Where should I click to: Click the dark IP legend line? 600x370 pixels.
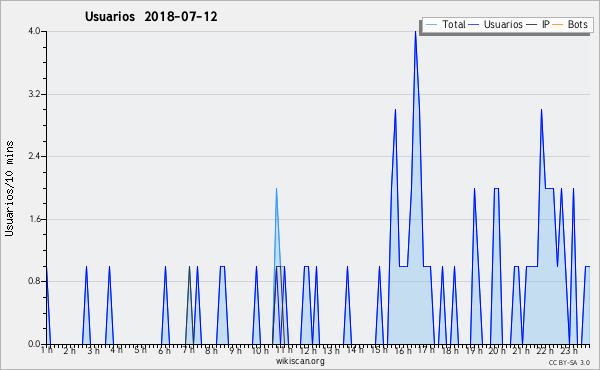[532, 25]
